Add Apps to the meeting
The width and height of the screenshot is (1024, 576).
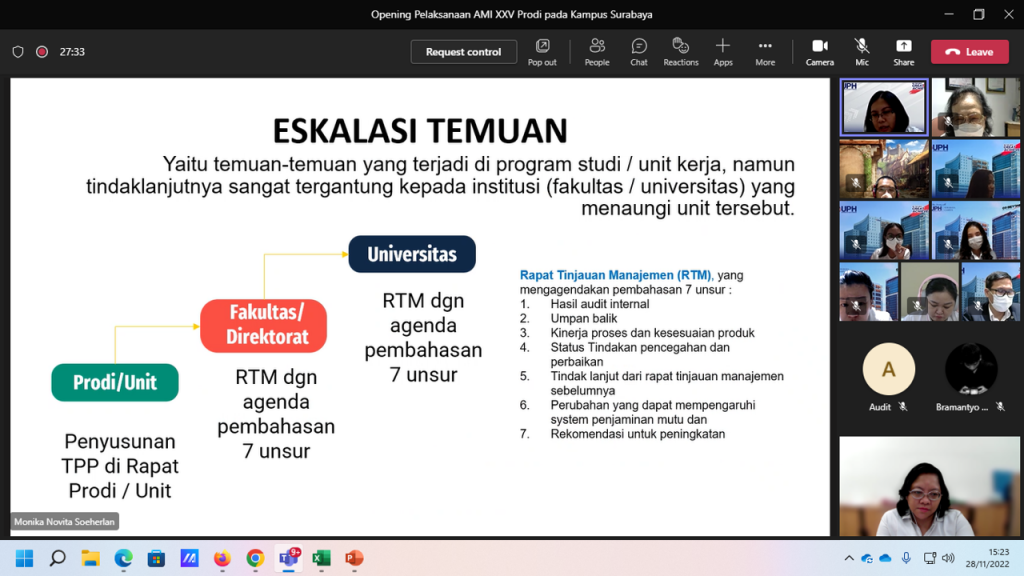point(723,51)
